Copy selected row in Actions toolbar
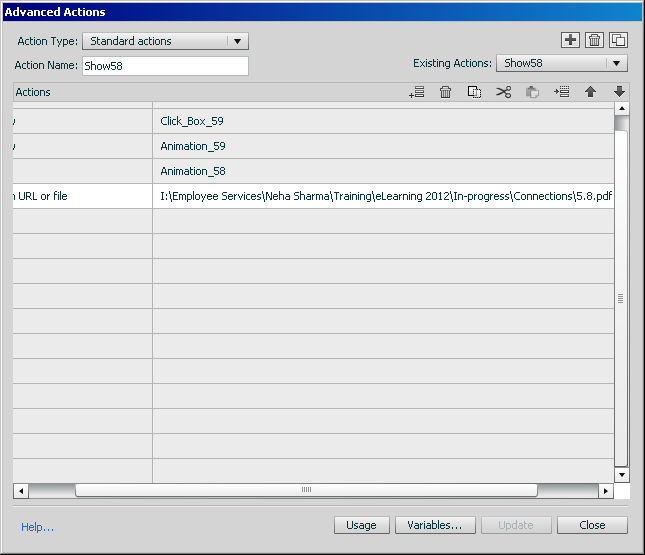 (x=474, y=92)
